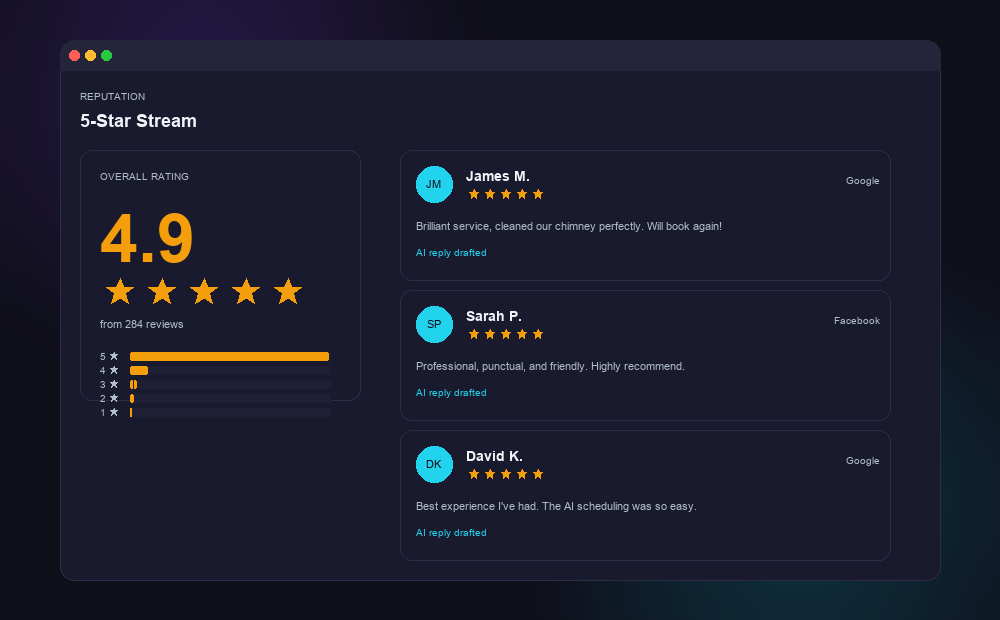Click the Google source label on James M. review

click(862, 181)
